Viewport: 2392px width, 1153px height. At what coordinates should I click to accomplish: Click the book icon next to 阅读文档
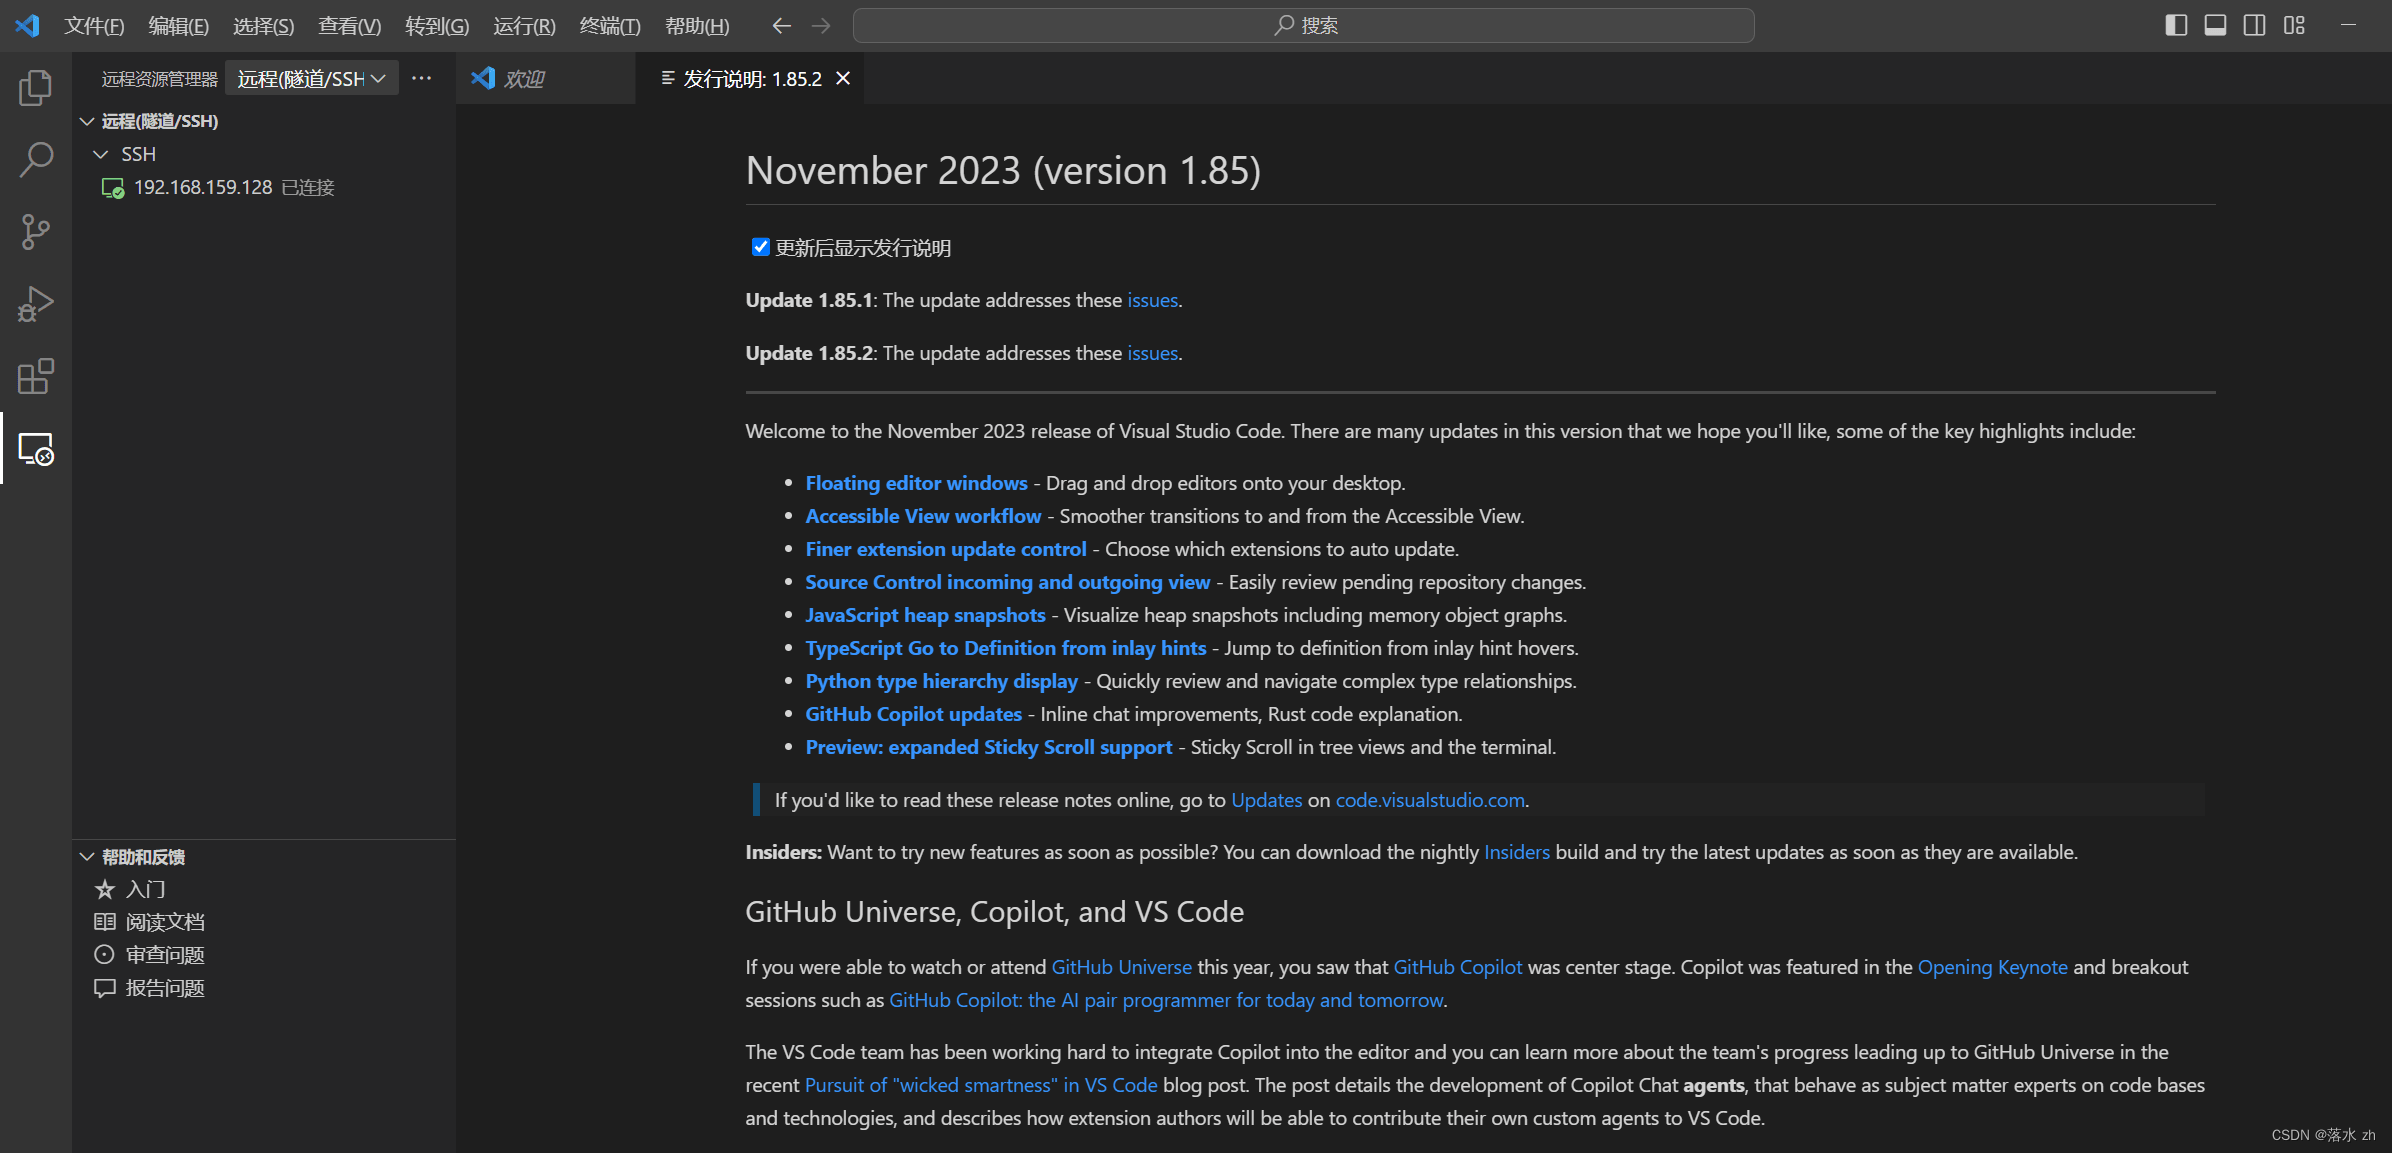[105, 922]
